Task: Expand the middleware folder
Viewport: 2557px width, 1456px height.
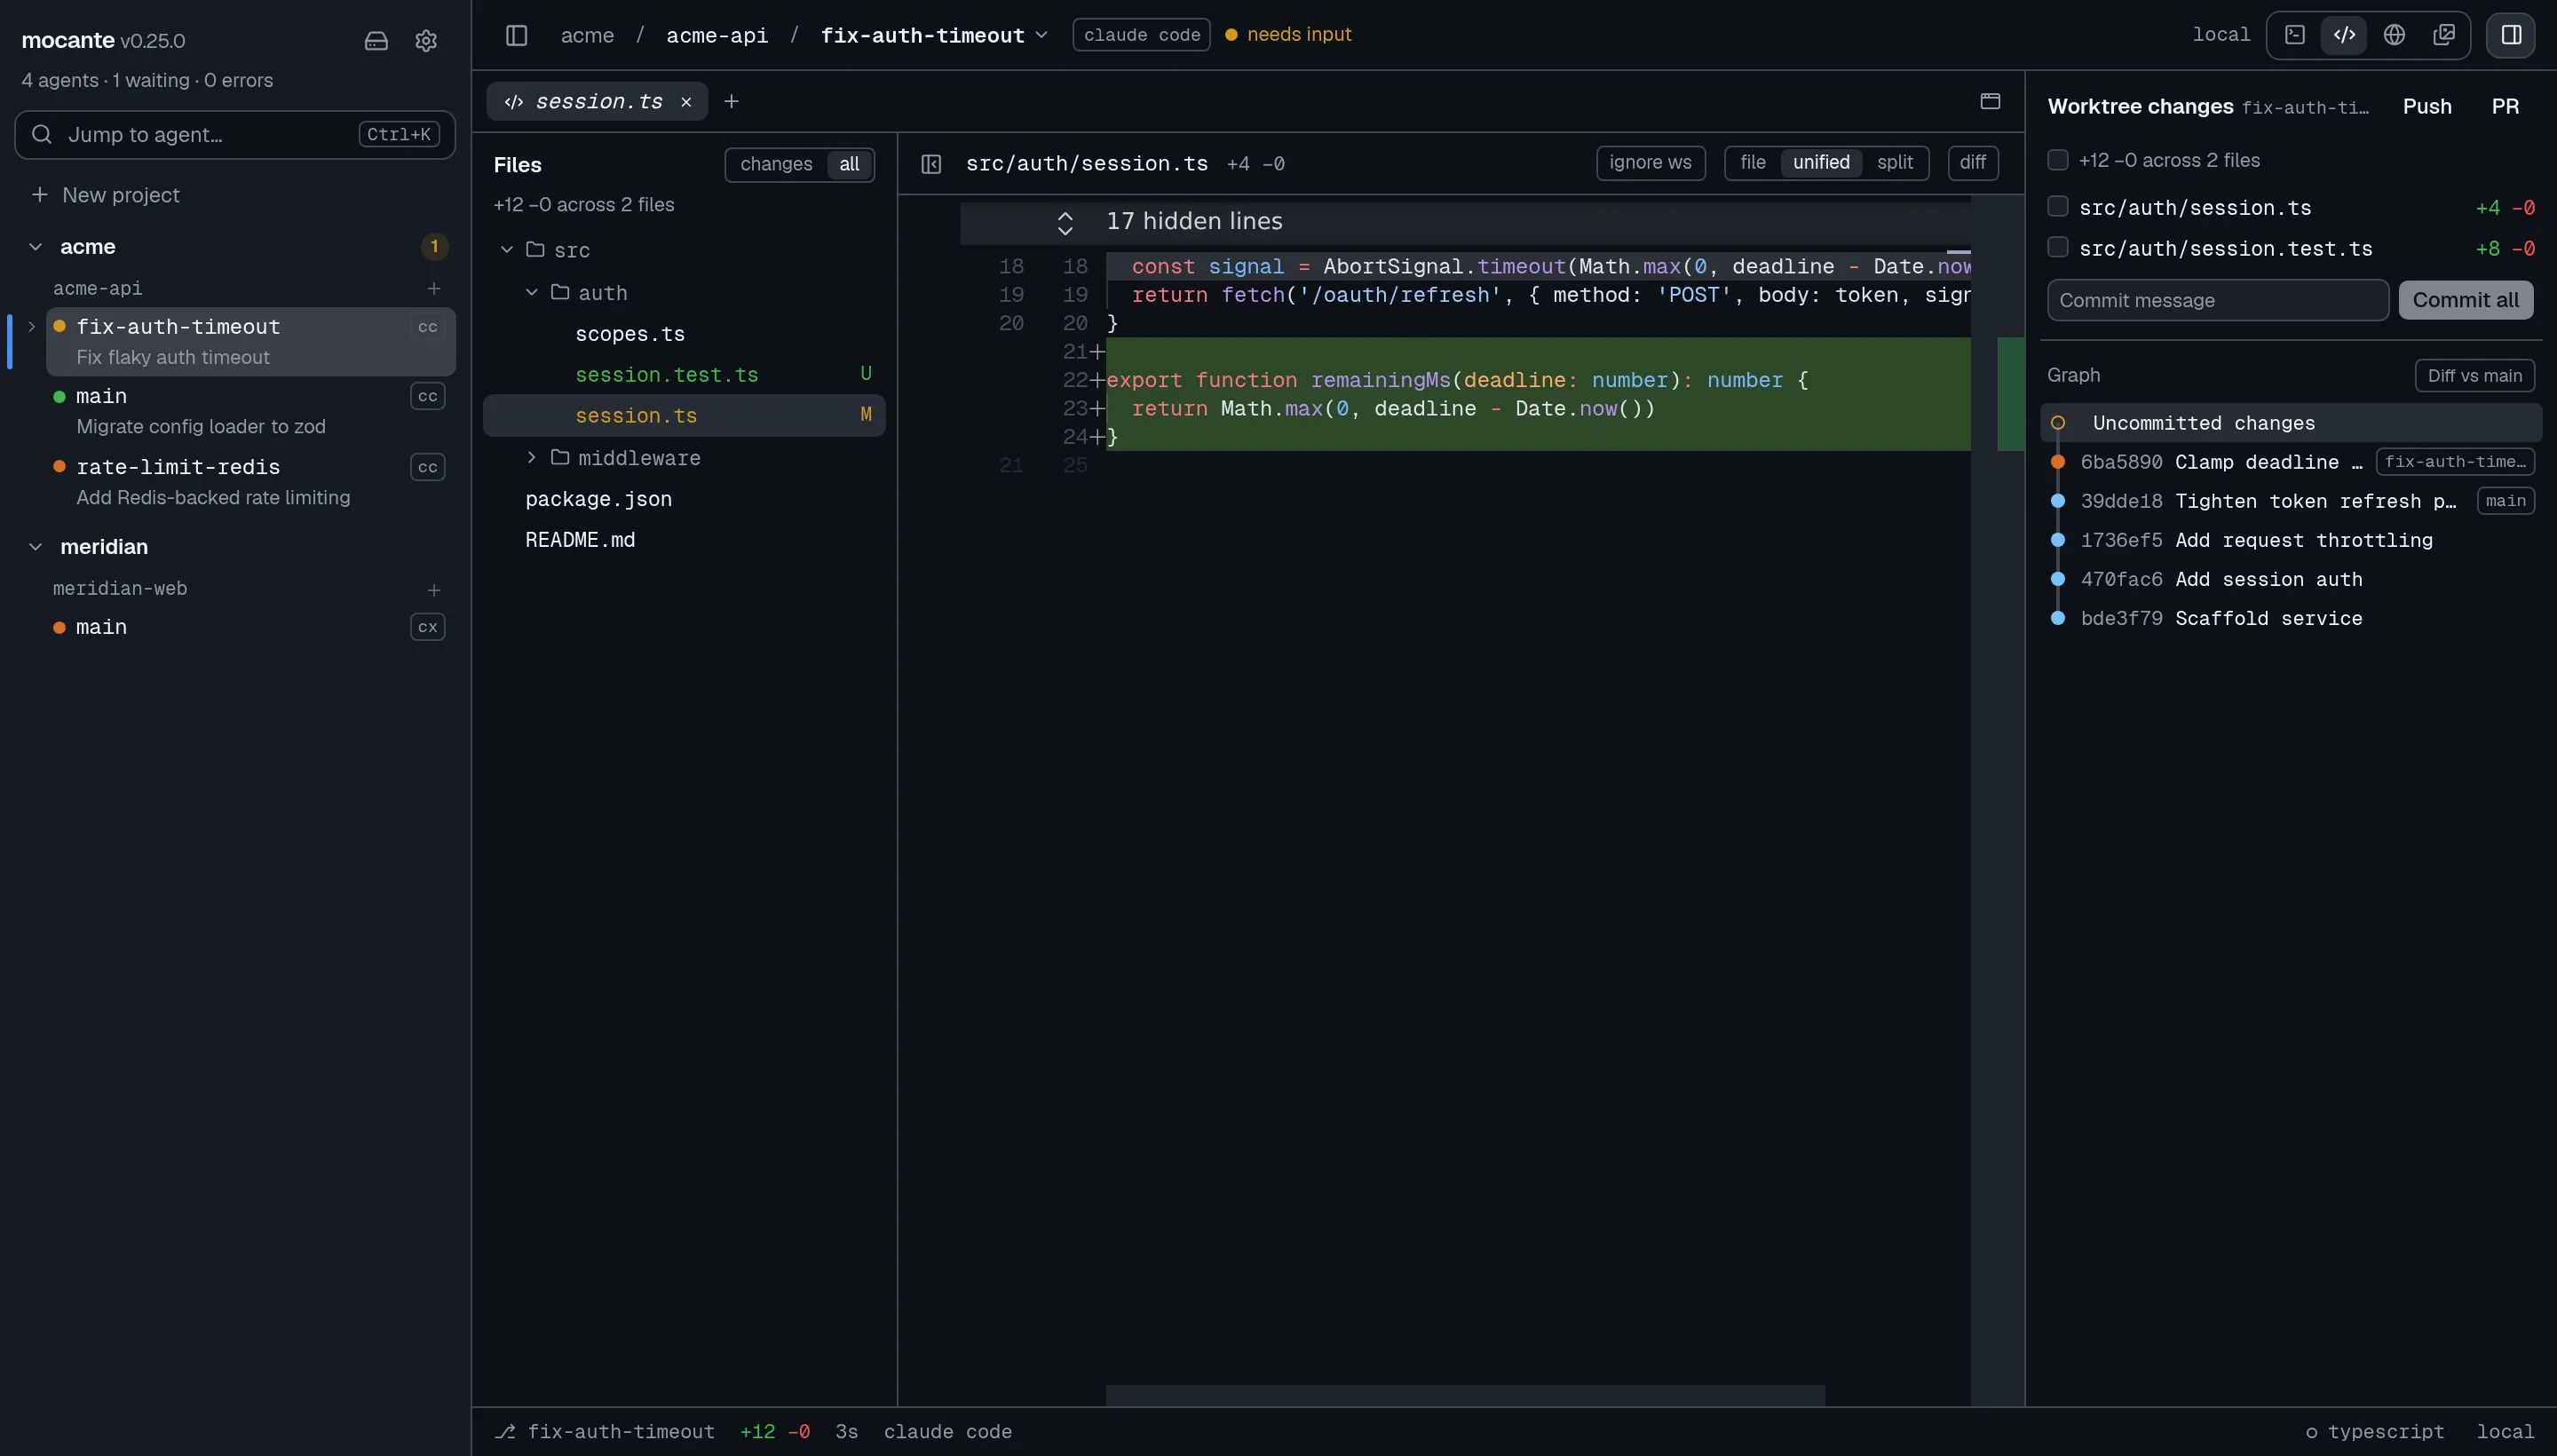Action: point(532,457)
